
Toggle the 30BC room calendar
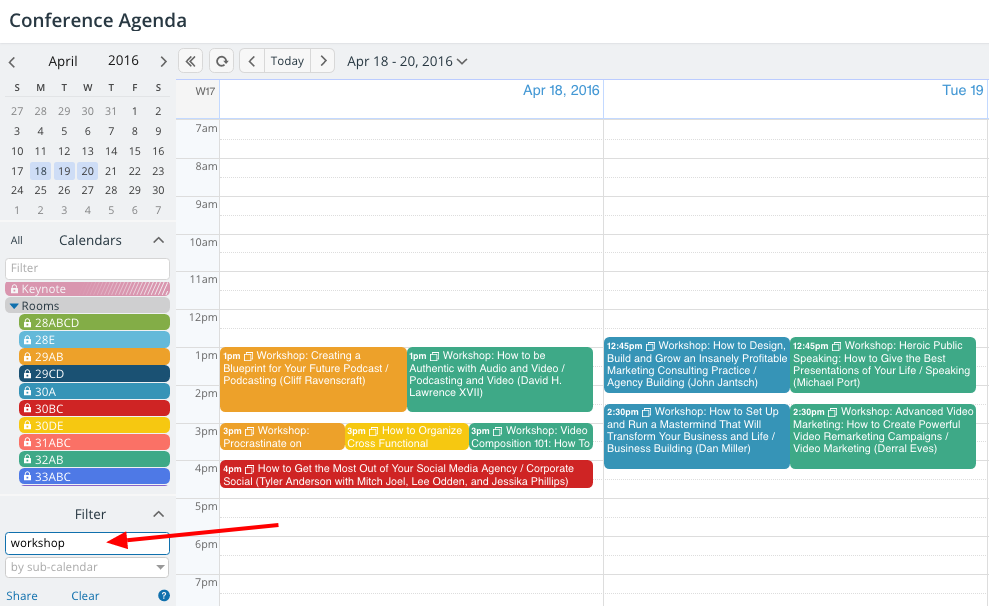(x=95, y=408)
